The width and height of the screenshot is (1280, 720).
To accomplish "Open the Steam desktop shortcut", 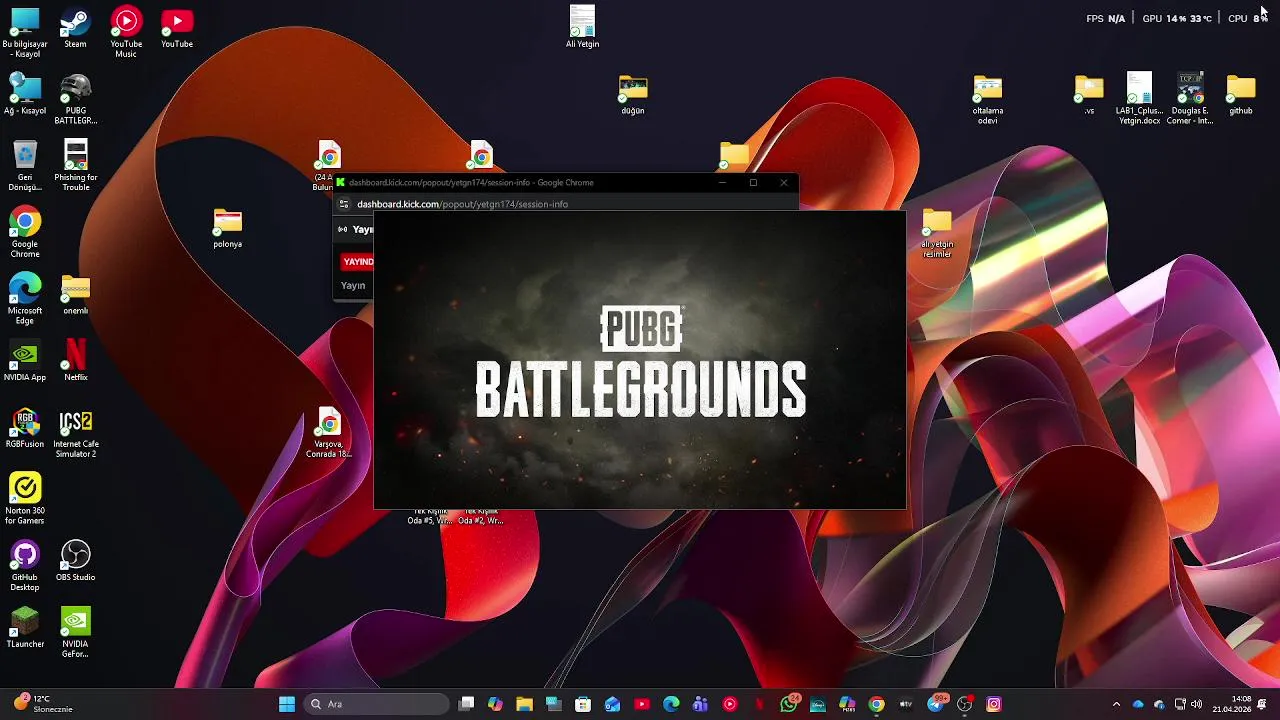I will [75, 28].
